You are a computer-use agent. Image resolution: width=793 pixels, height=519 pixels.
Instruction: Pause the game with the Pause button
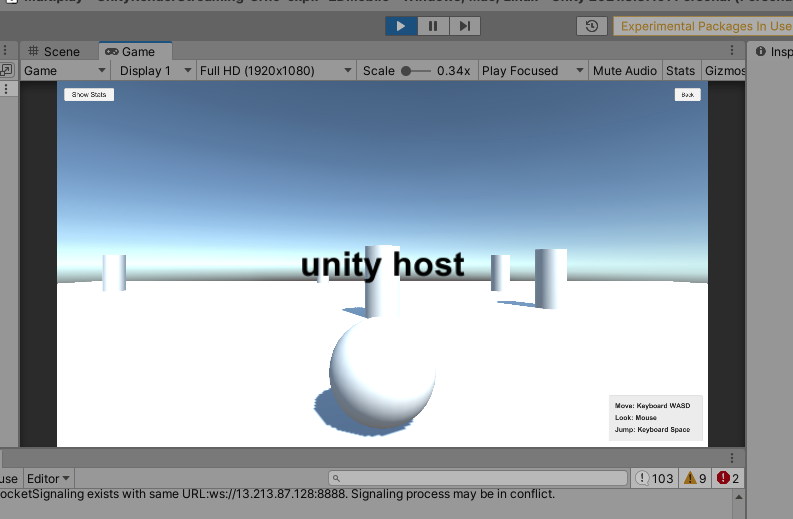point(433,26)
